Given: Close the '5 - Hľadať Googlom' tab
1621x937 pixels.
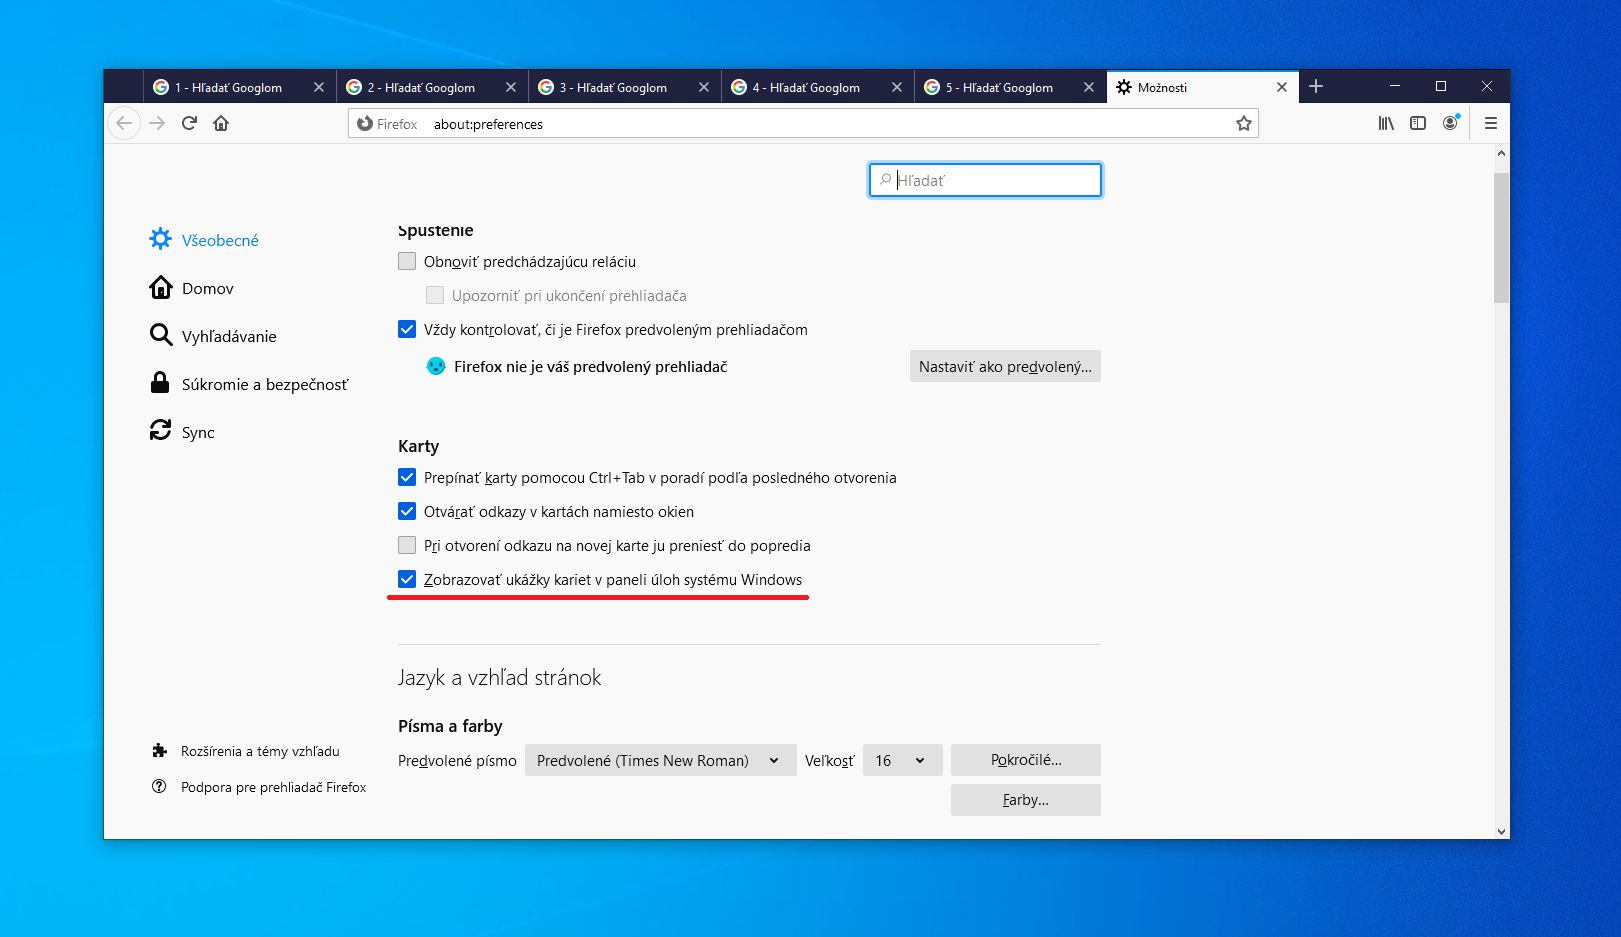Looking at the screenshot, I should point(1089,87).
